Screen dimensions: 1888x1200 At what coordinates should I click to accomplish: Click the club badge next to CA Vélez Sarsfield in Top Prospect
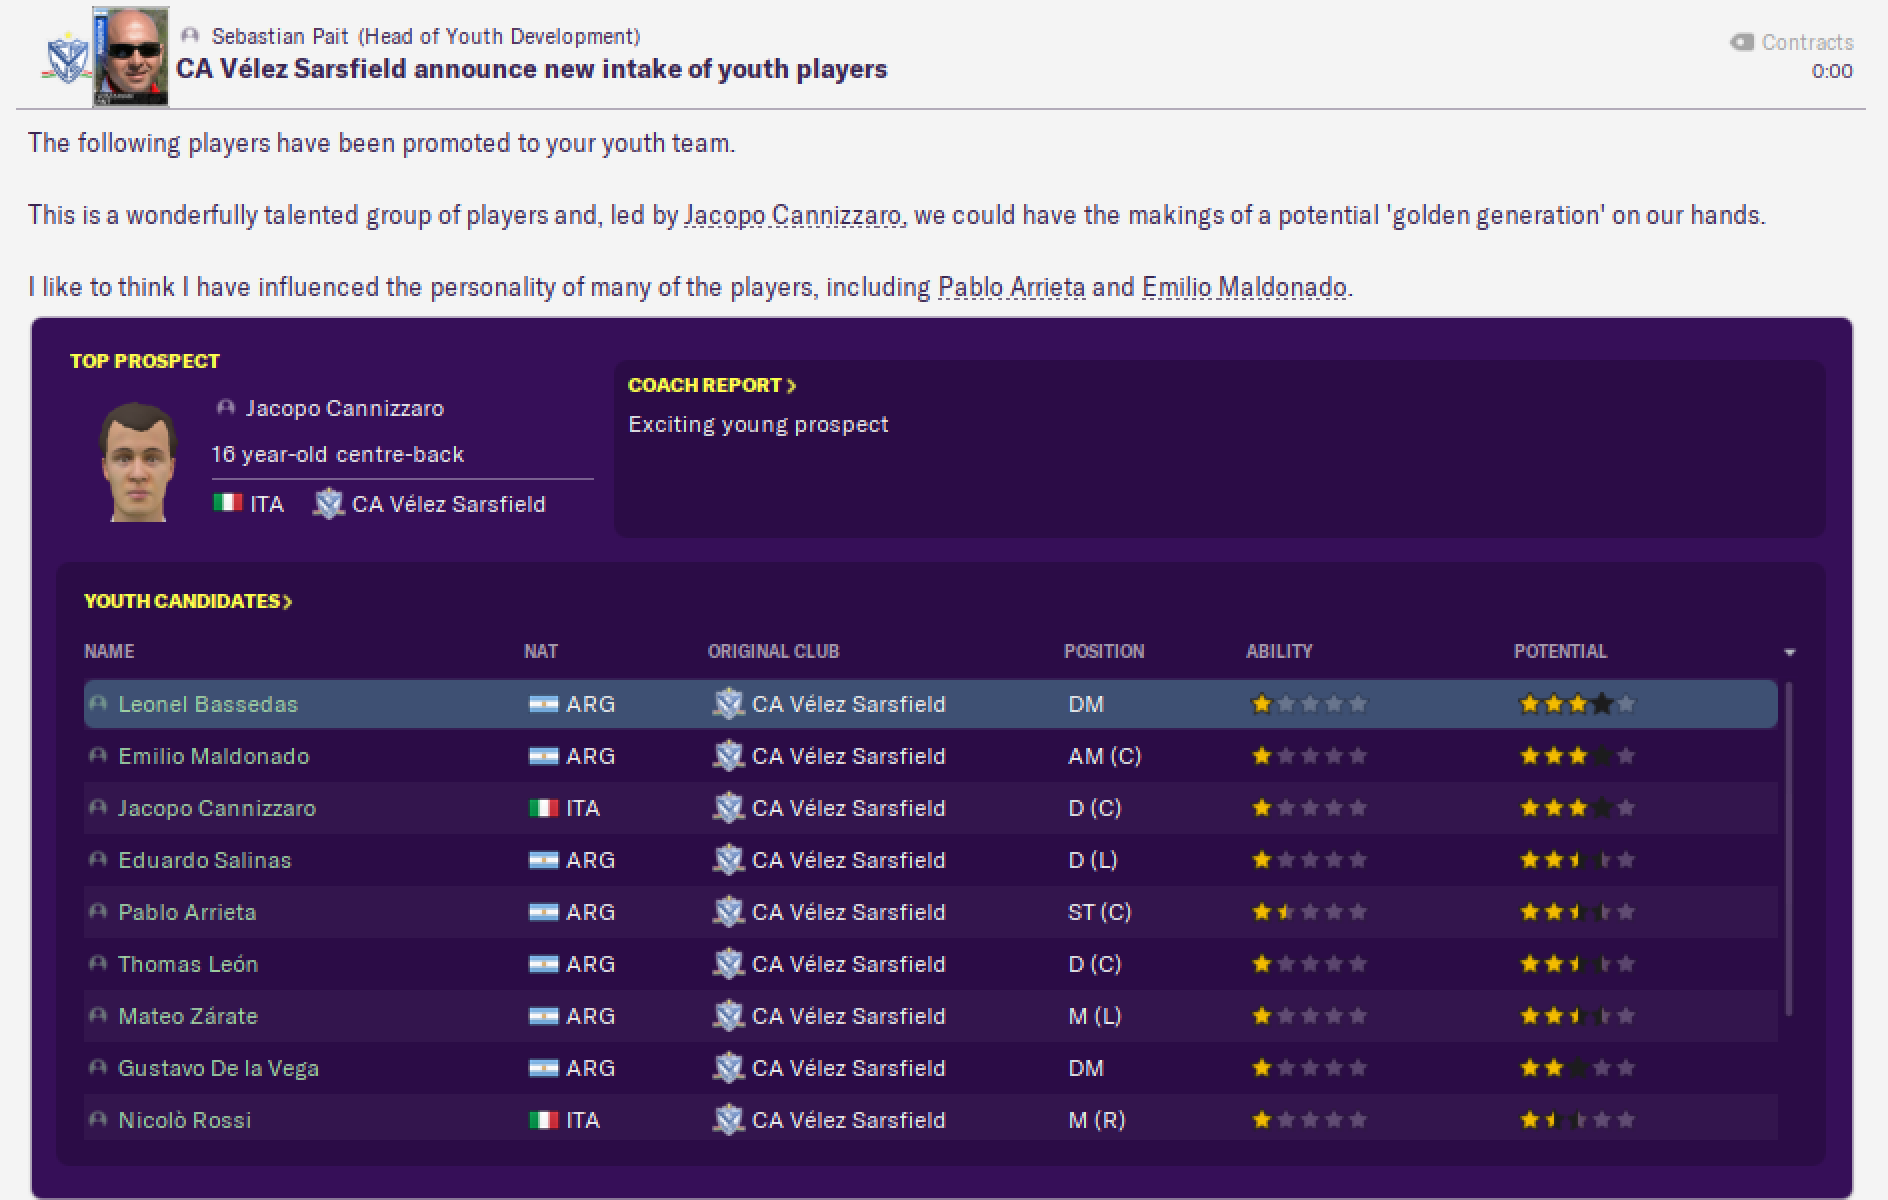tap(328, 503)
